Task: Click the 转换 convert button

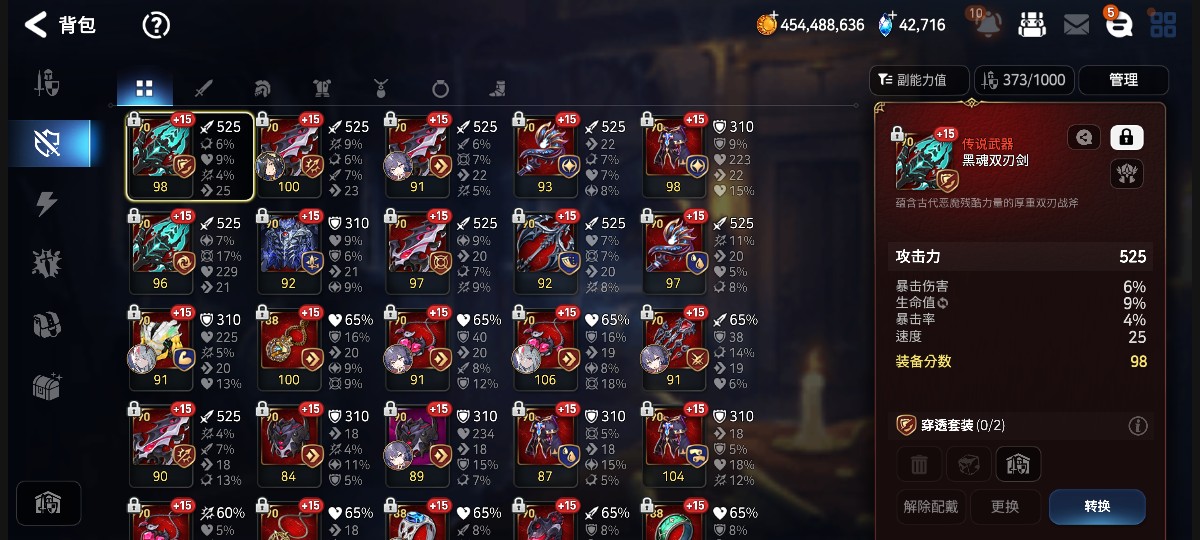Action: click(1097, 506)
